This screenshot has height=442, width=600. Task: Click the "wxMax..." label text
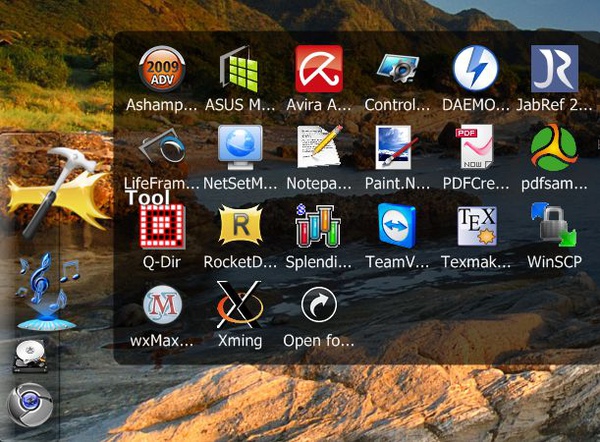tap(161, 341)
